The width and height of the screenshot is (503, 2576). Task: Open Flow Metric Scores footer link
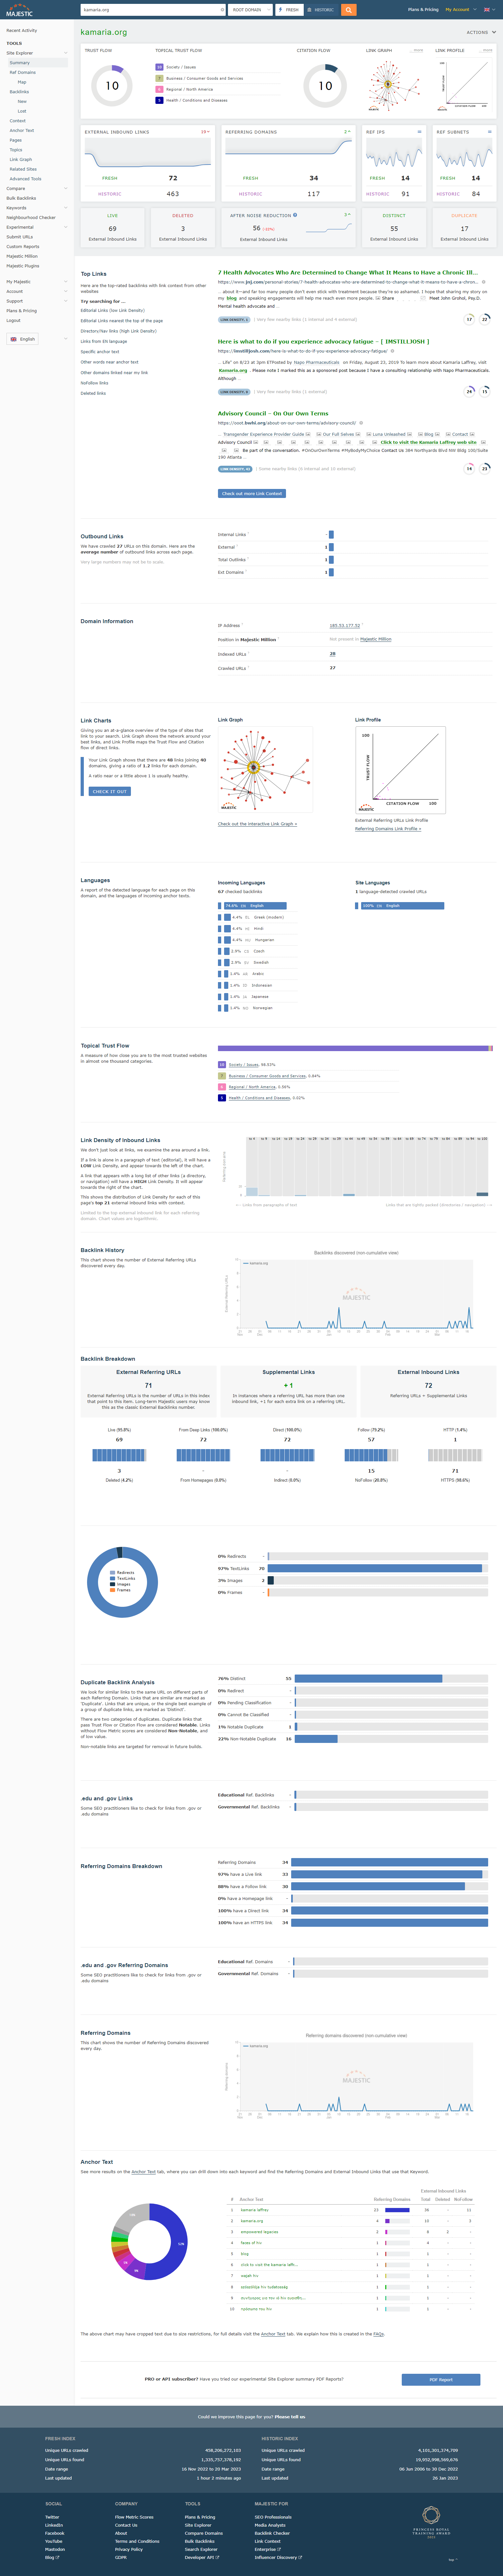(x=134, y=2517)
